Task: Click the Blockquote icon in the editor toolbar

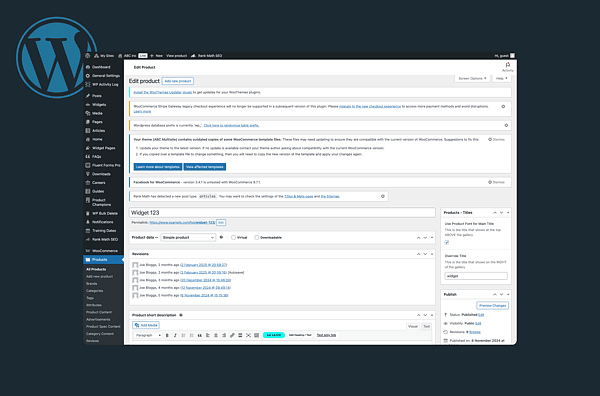Action: pos(200,335)
